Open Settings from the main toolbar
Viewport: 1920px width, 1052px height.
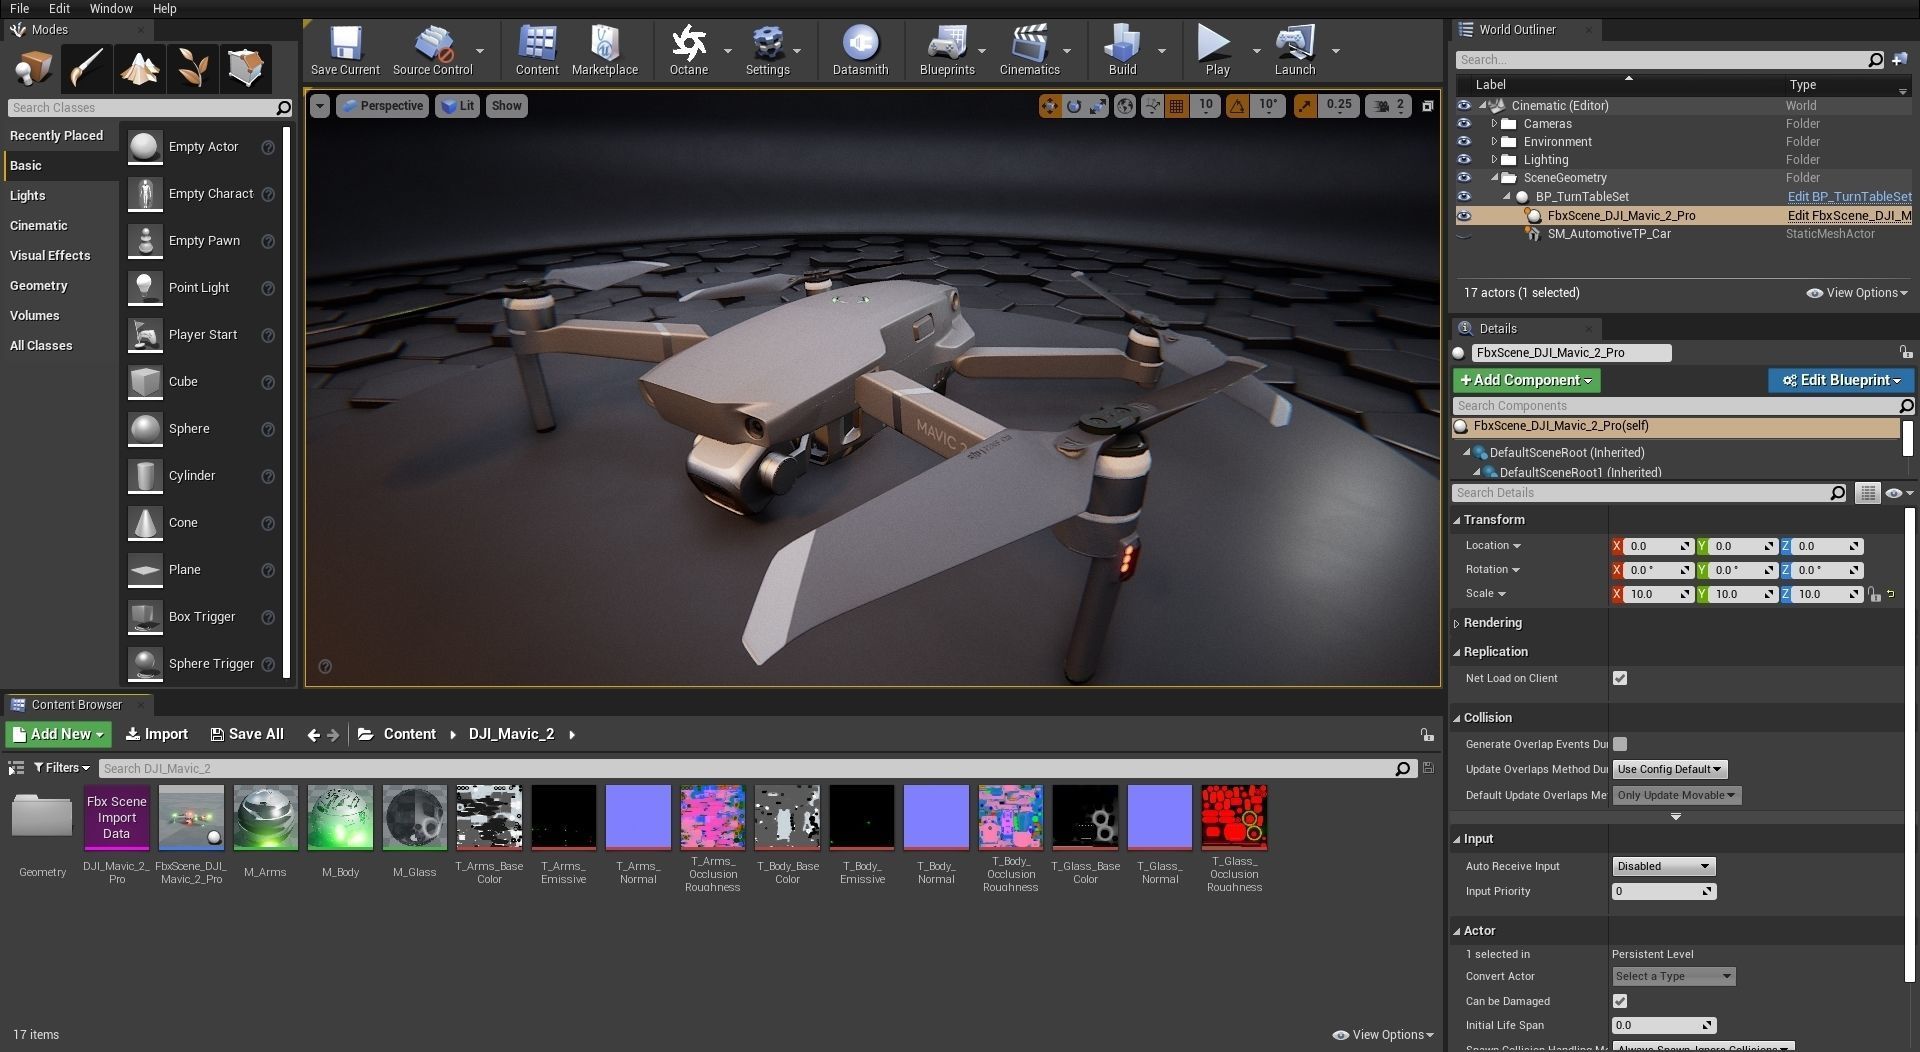[x=768, y=50]
